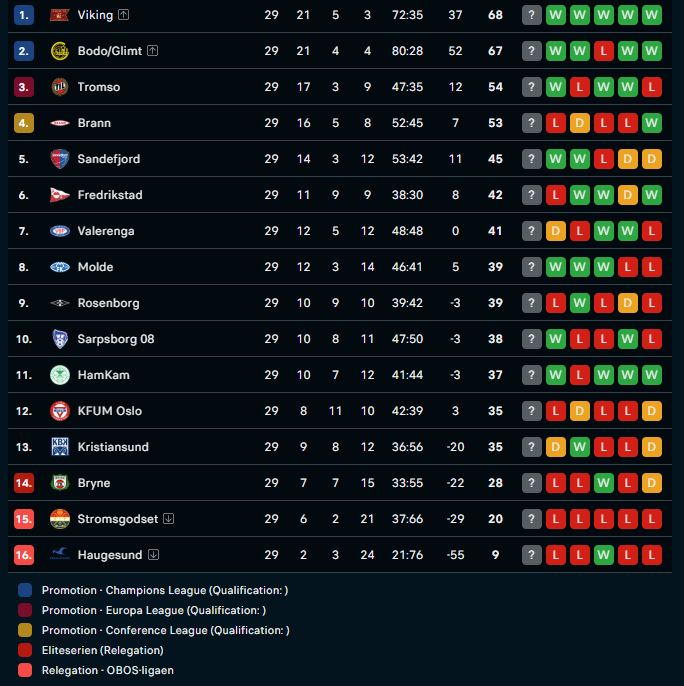The height and width of the screenshot is (686, 684).
Task: Click the rank 1 position badge
Action: click(24, 15)
